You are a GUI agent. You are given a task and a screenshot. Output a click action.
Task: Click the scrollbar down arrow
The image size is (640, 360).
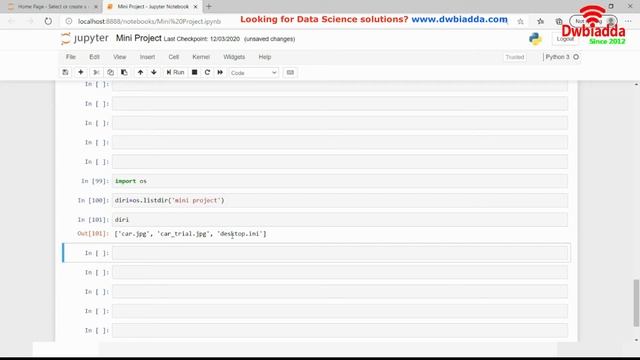coord(636,340)
